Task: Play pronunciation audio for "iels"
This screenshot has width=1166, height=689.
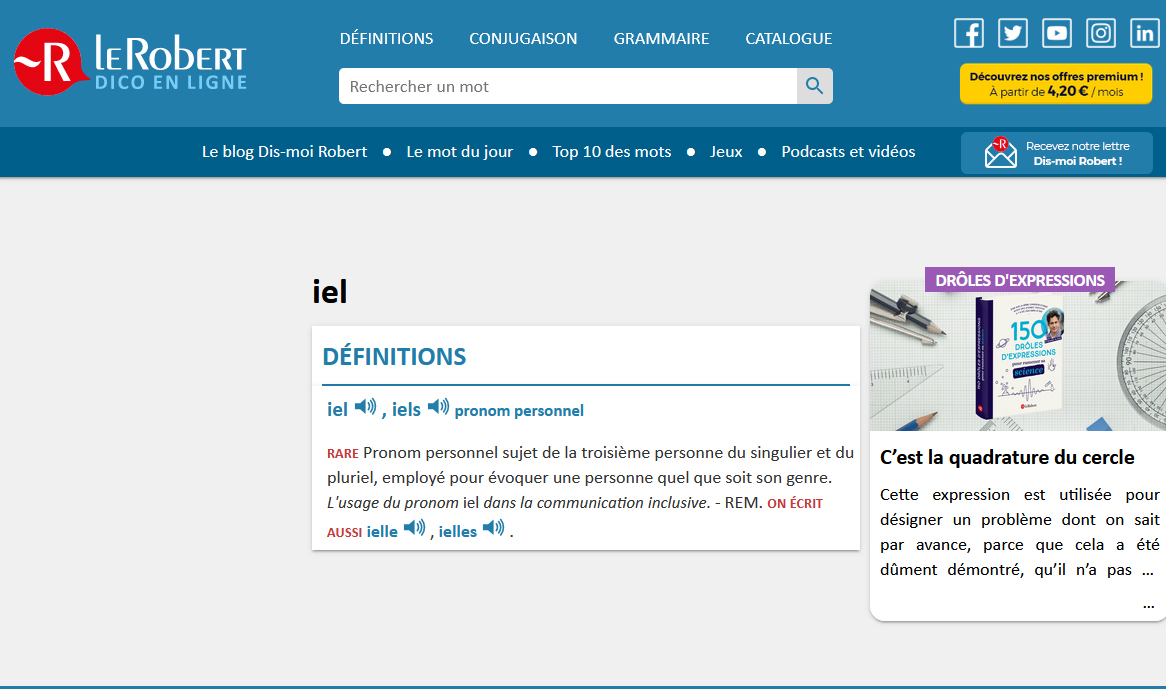Action: (438, 407)
